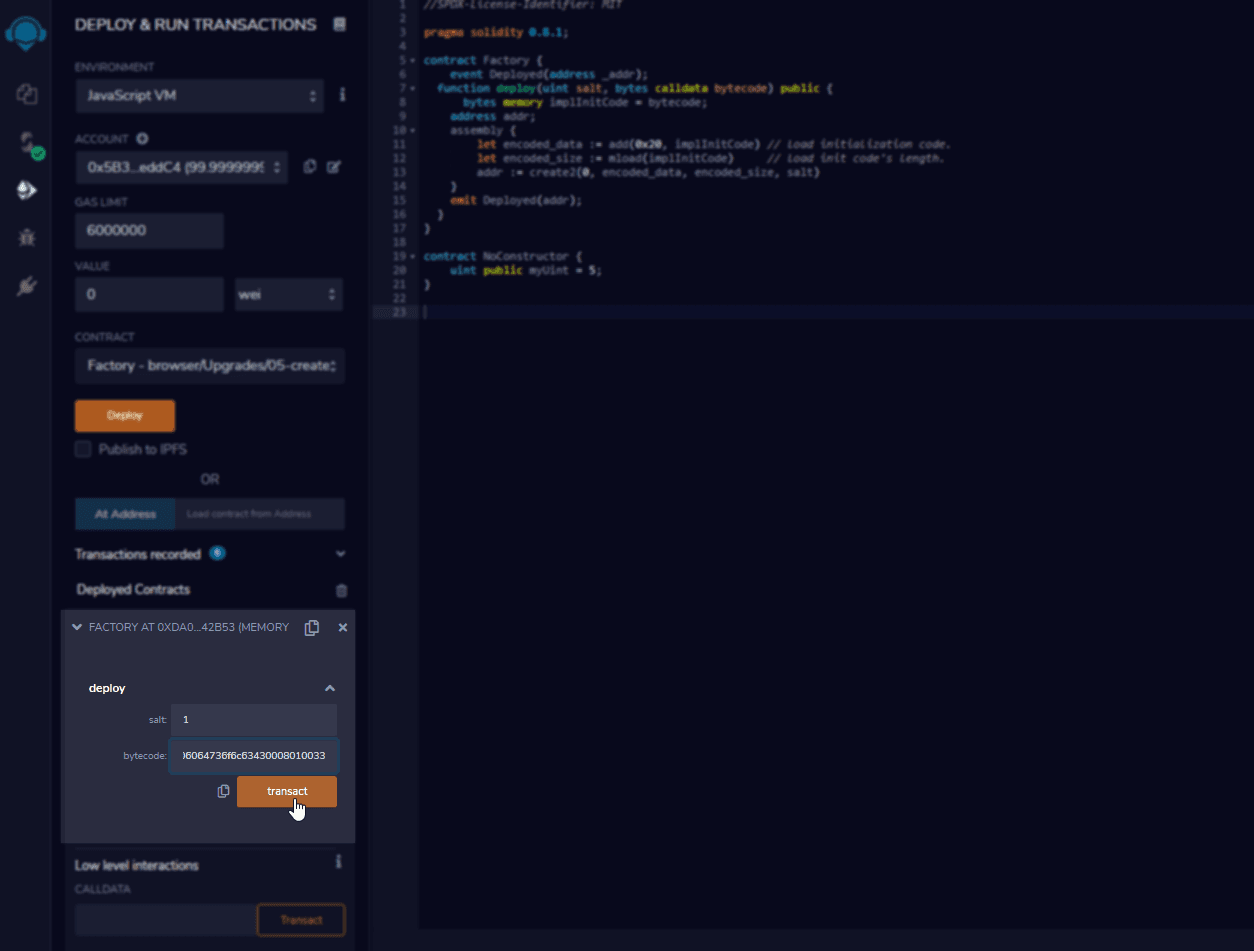Collapse the Factory deployed contract
This screenshot has height=951, width=1254.
[x=77, y=627]
